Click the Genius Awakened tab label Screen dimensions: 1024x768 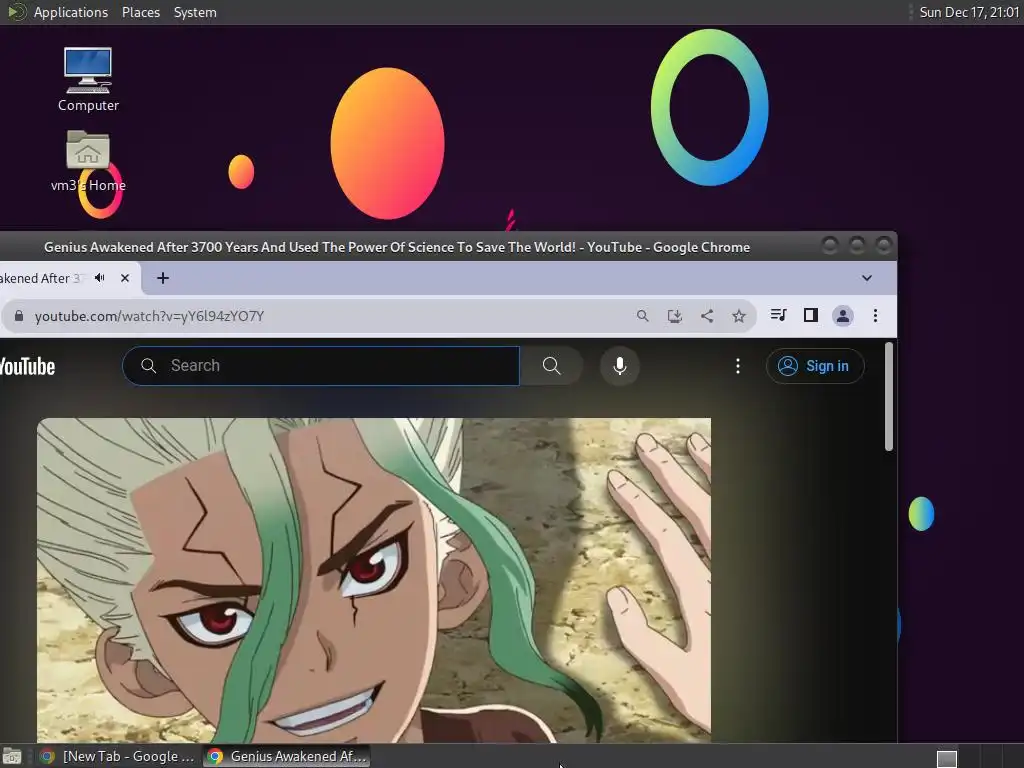tap(42, 278)
